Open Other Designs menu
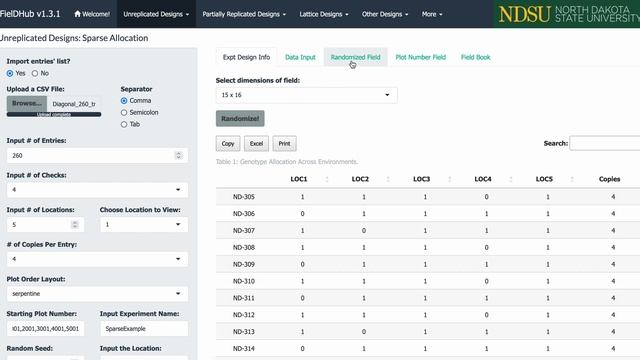640x360 pixels. point(385,14)
